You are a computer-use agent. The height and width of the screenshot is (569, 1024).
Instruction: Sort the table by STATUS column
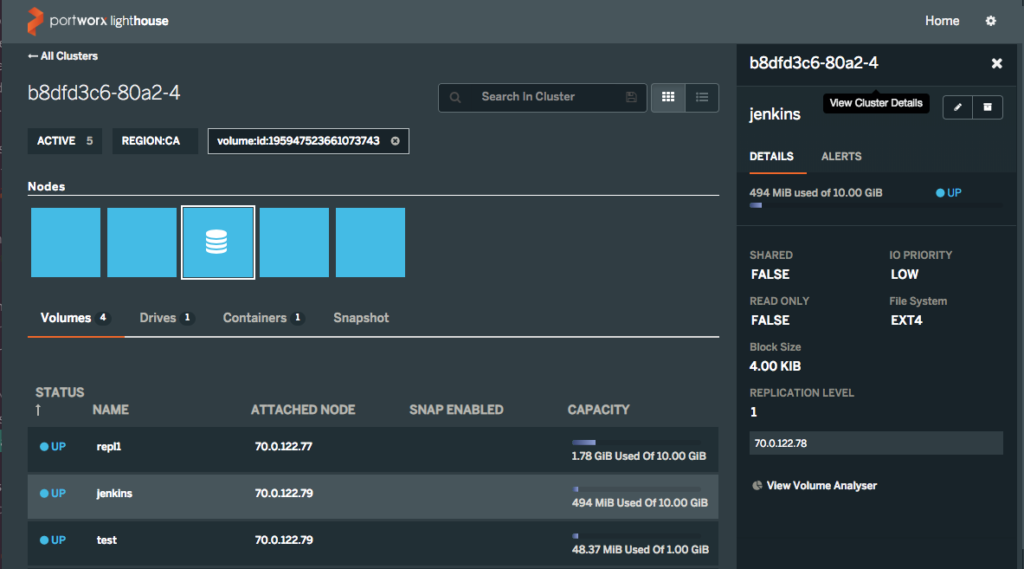[x=60, y=392]
